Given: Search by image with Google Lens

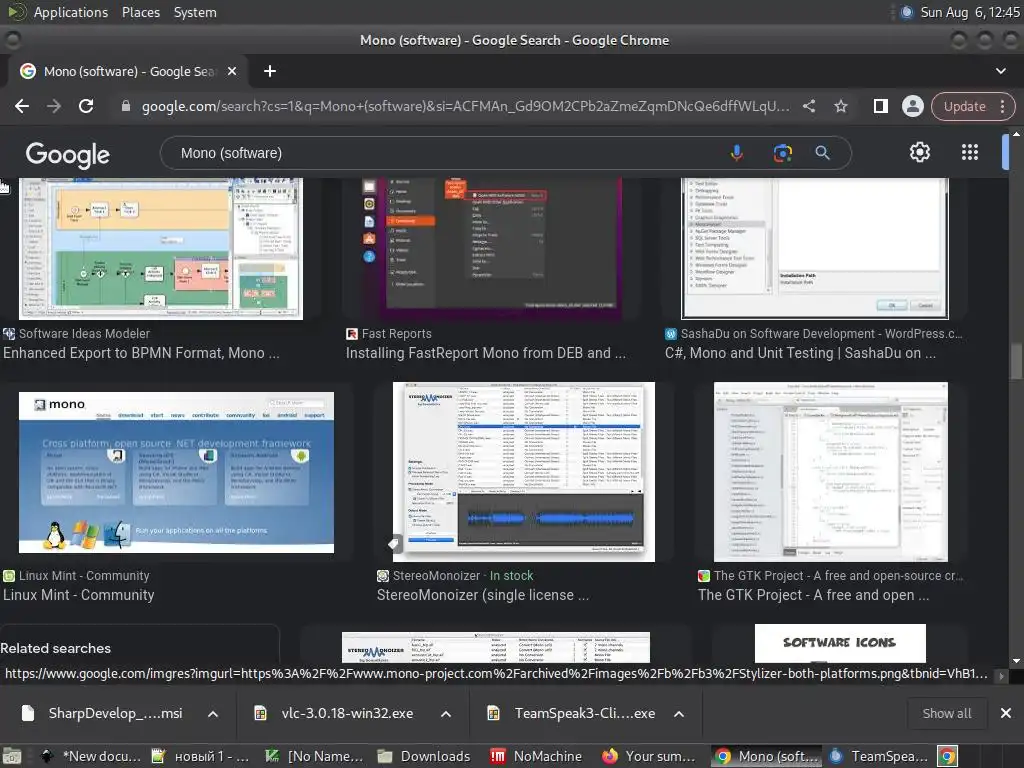Looking at the screenshot, I should pos(782,153).
